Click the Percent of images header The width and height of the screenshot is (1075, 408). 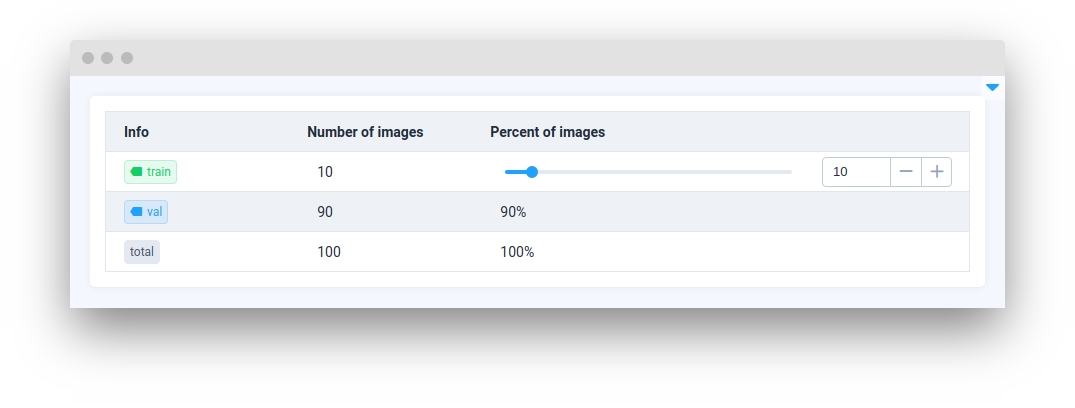tap(547, 132)
